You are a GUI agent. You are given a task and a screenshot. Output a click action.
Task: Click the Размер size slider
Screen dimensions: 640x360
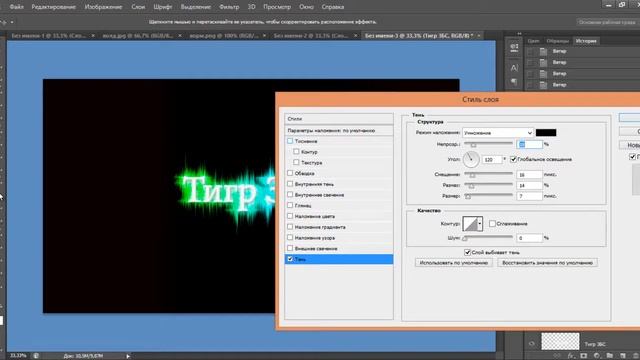[x=489, y=196]
